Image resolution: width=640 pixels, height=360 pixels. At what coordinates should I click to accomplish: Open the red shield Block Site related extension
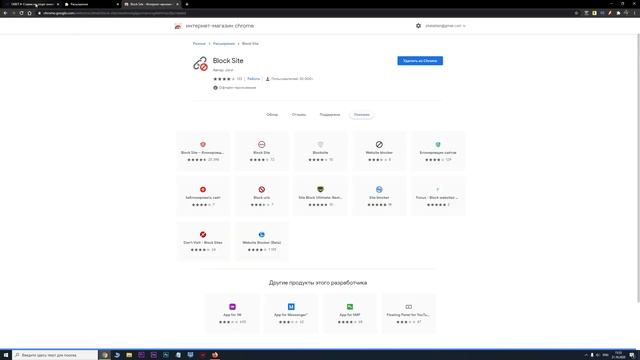(203, 151)
